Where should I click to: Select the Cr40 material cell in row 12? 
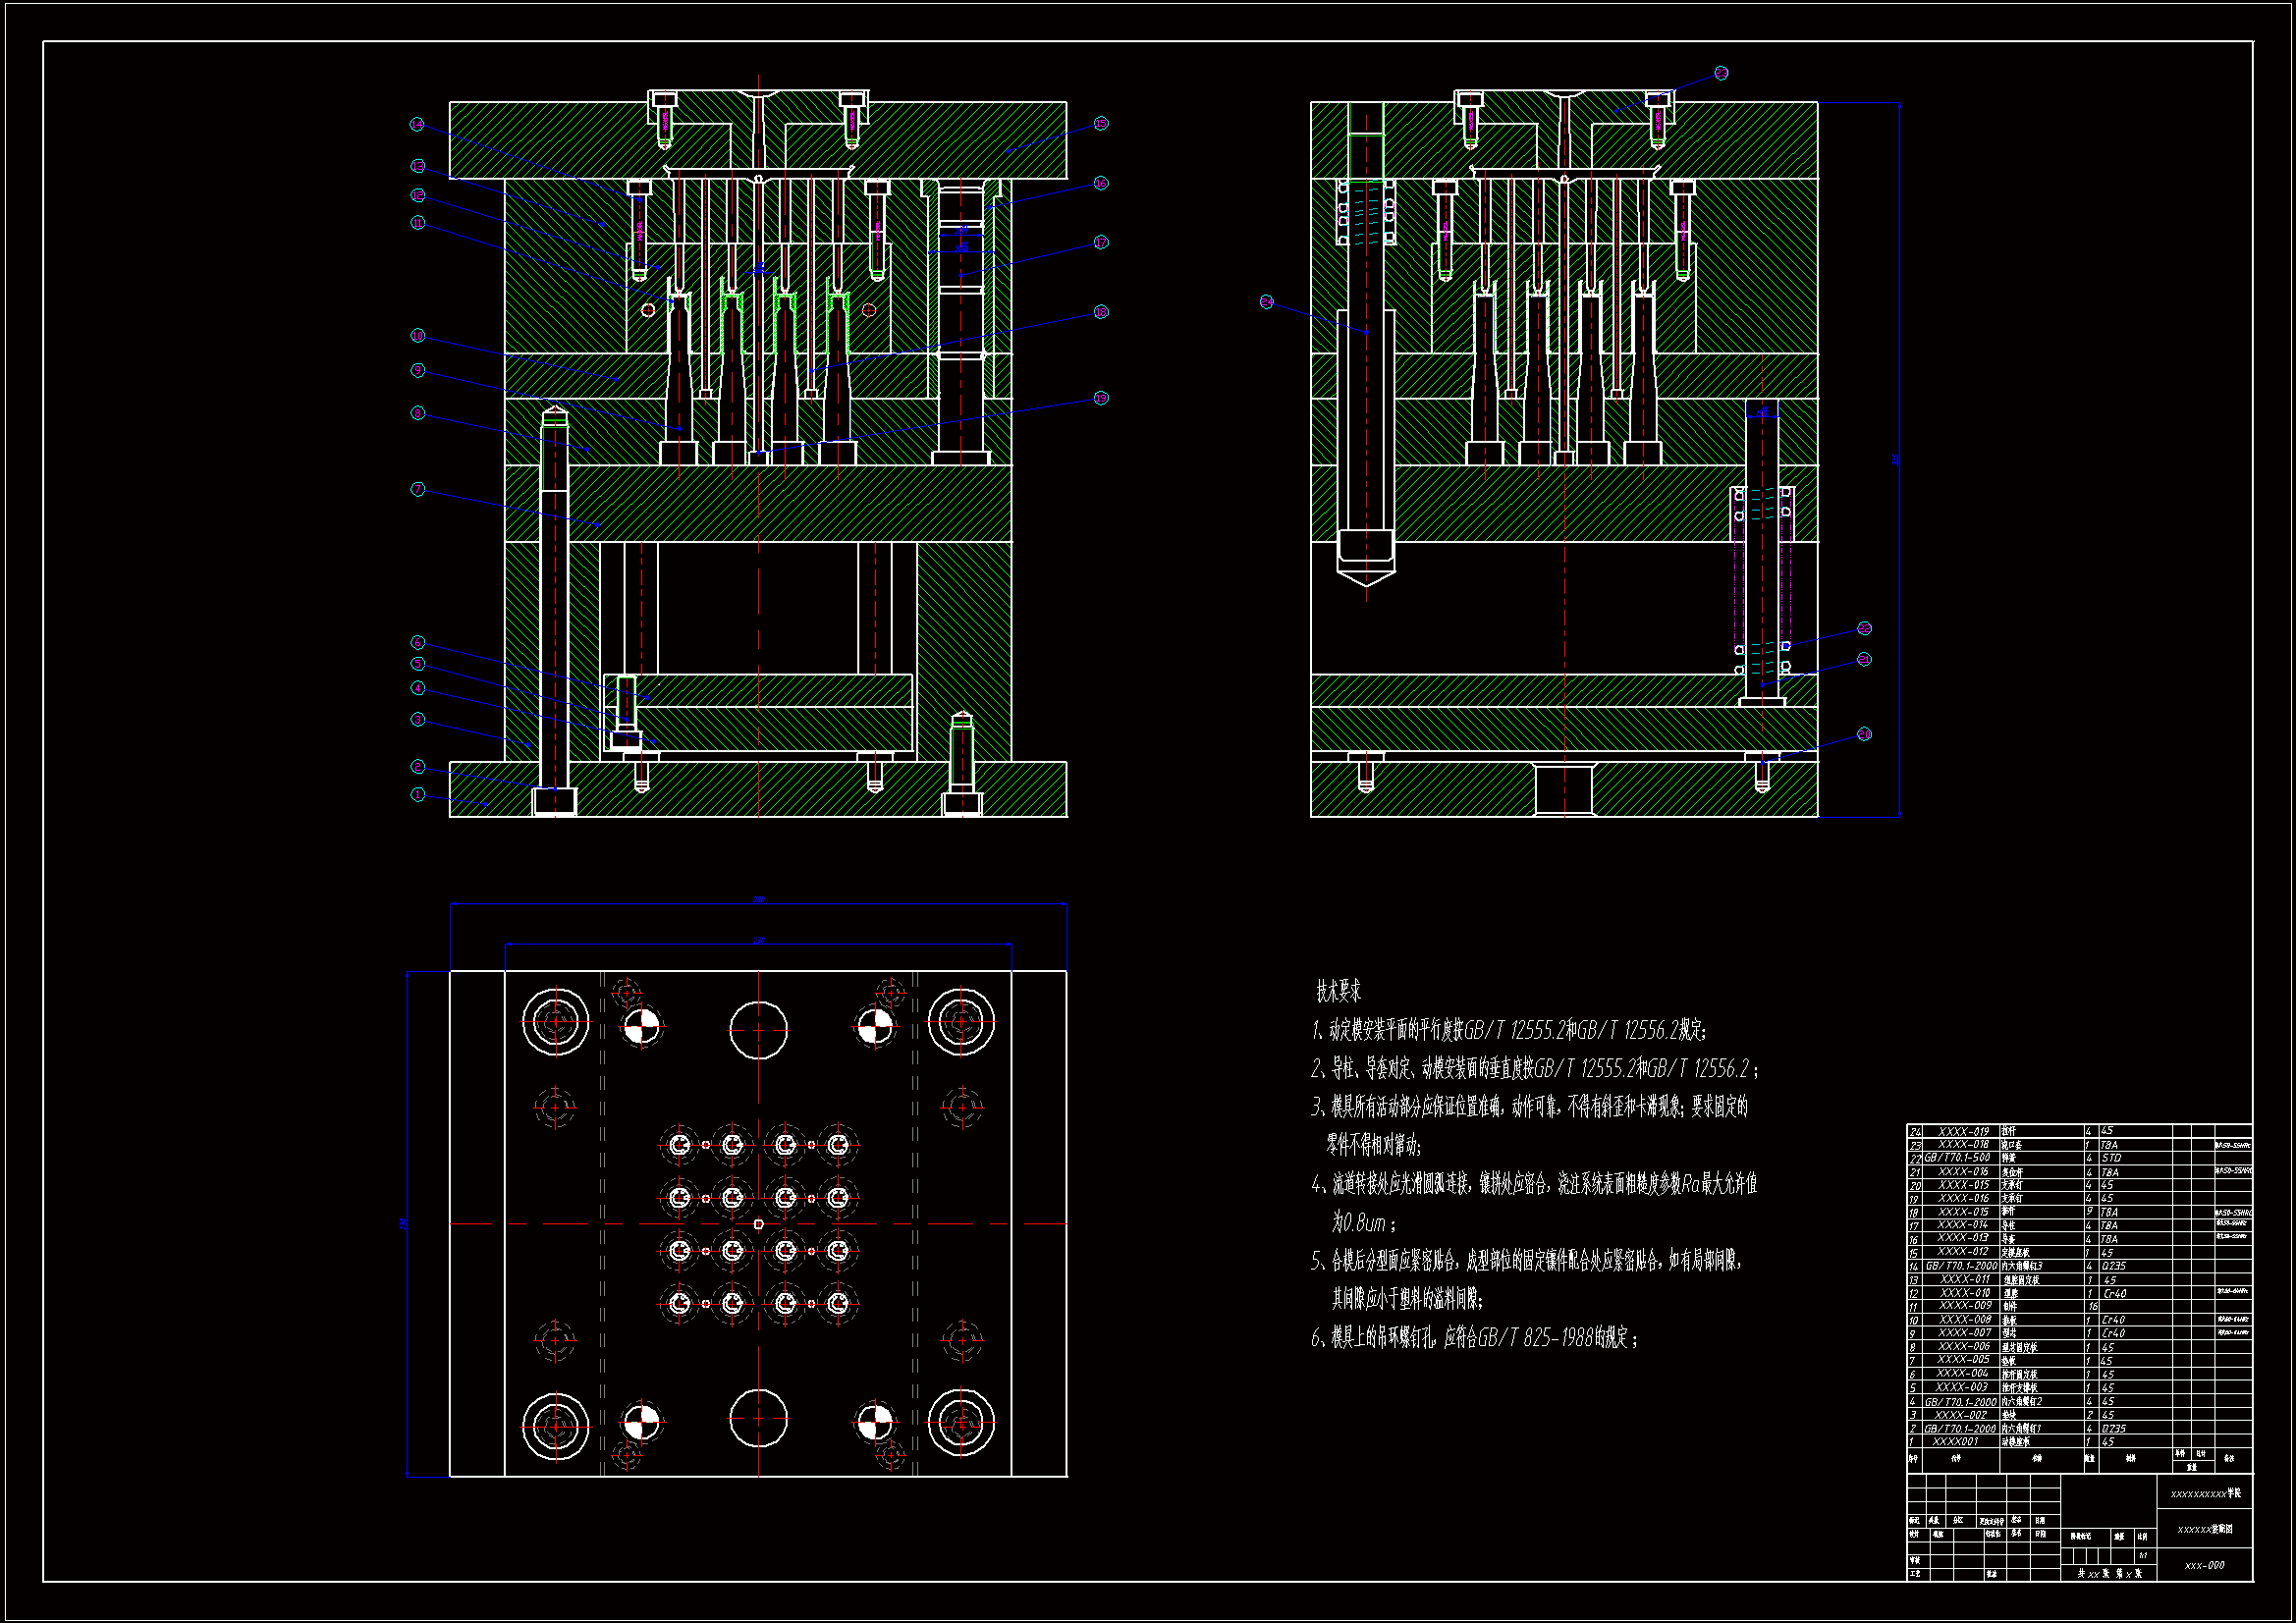[2114, 1293]
